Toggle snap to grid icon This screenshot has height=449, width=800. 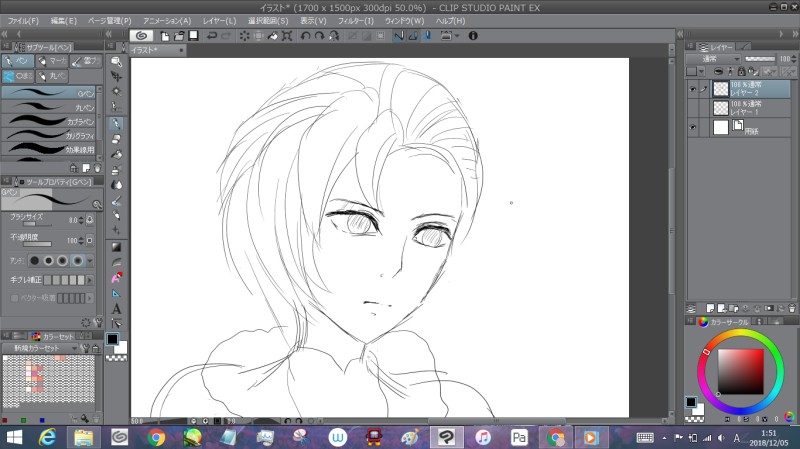(x=428, y=36)
